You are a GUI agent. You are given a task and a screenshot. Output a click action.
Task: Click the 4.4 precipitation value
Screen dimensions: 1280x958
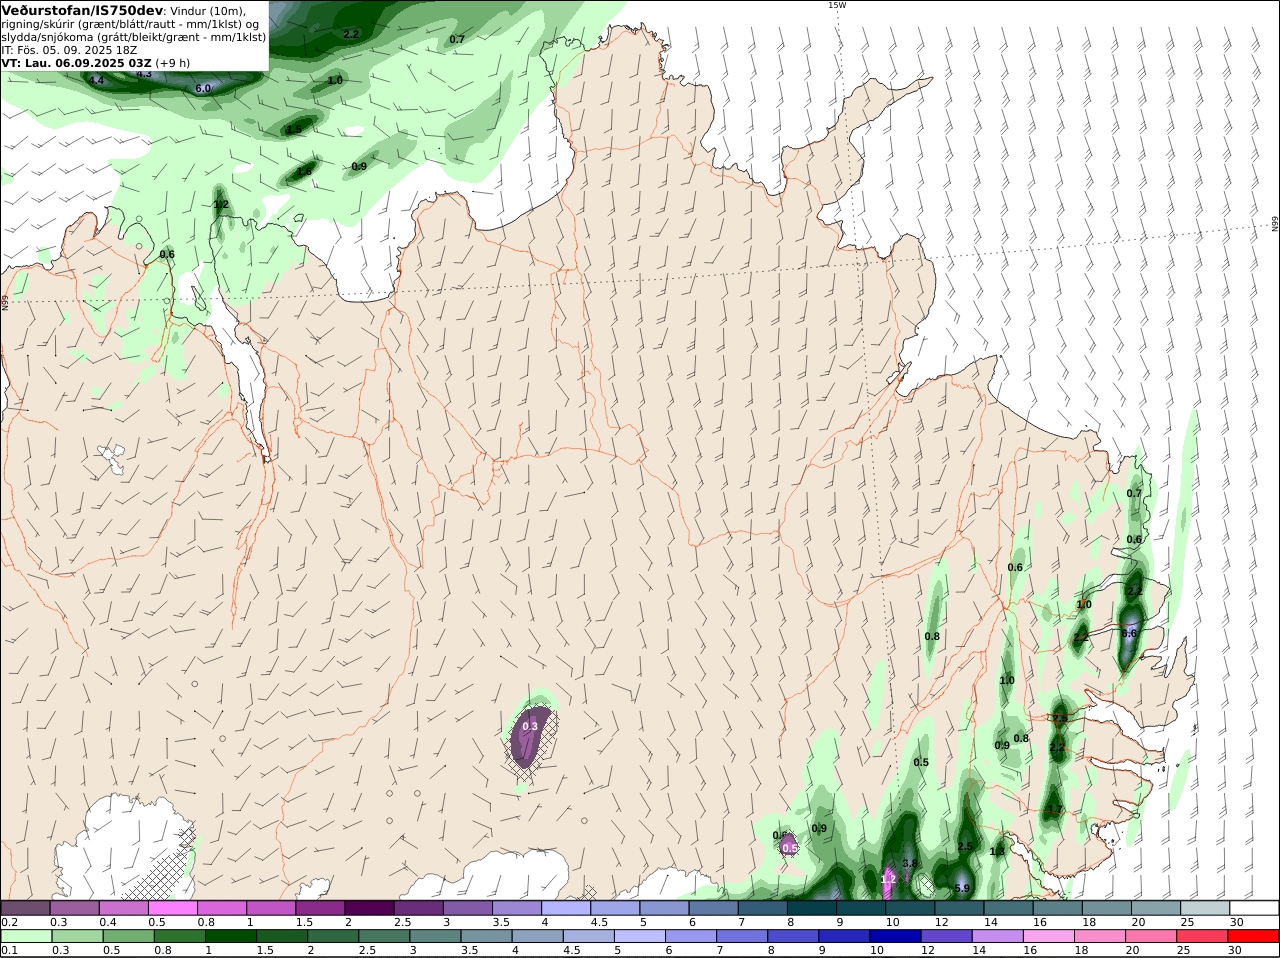pos(96,80)
